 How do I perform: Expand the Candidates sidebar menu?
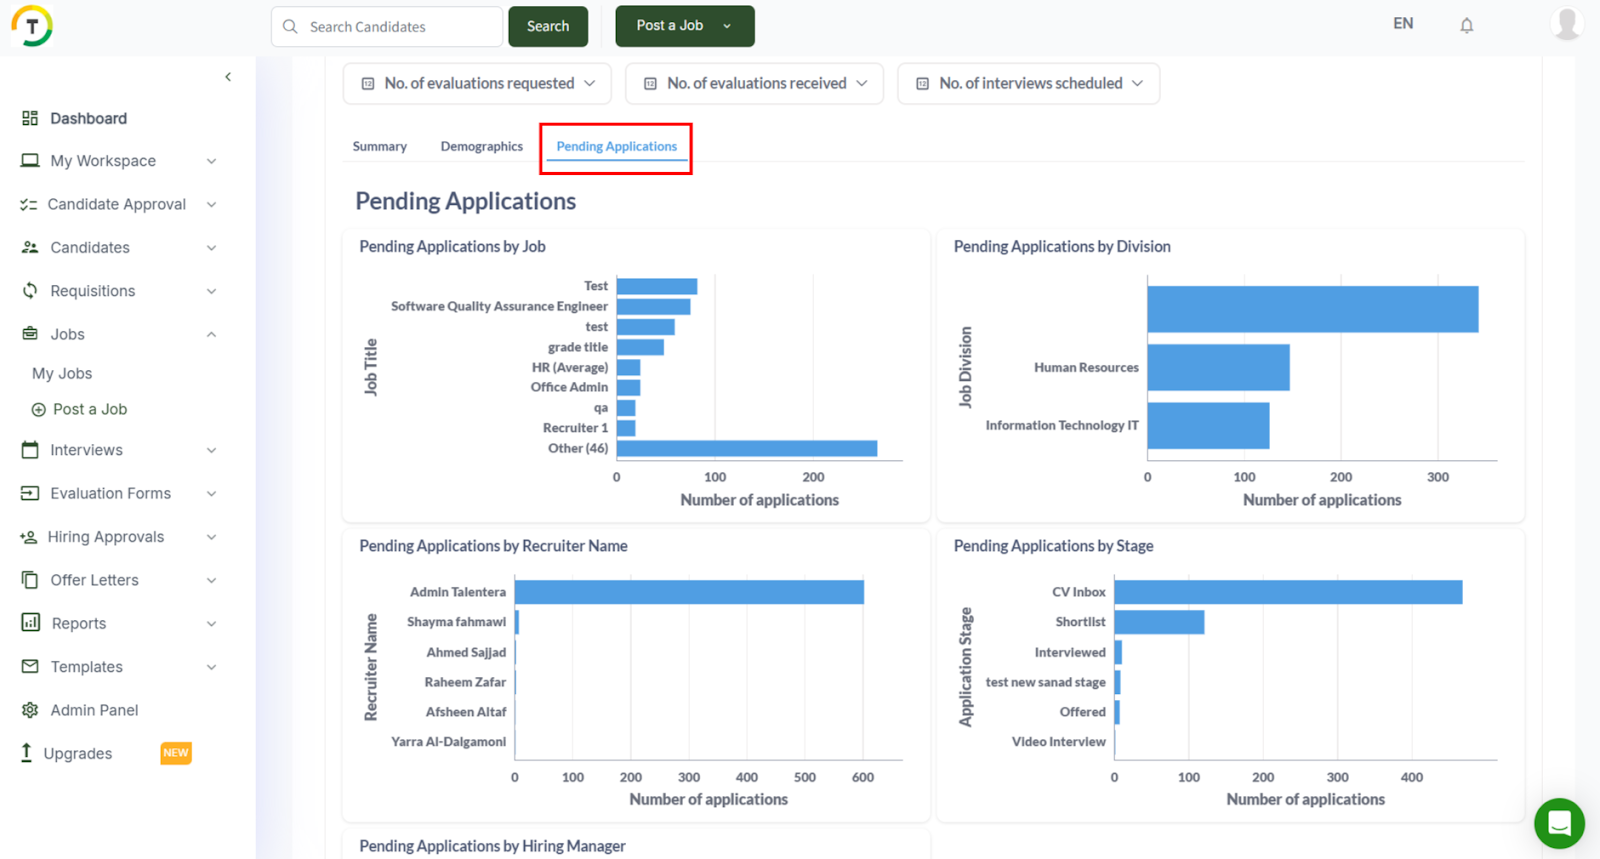(x=211, y=248)
